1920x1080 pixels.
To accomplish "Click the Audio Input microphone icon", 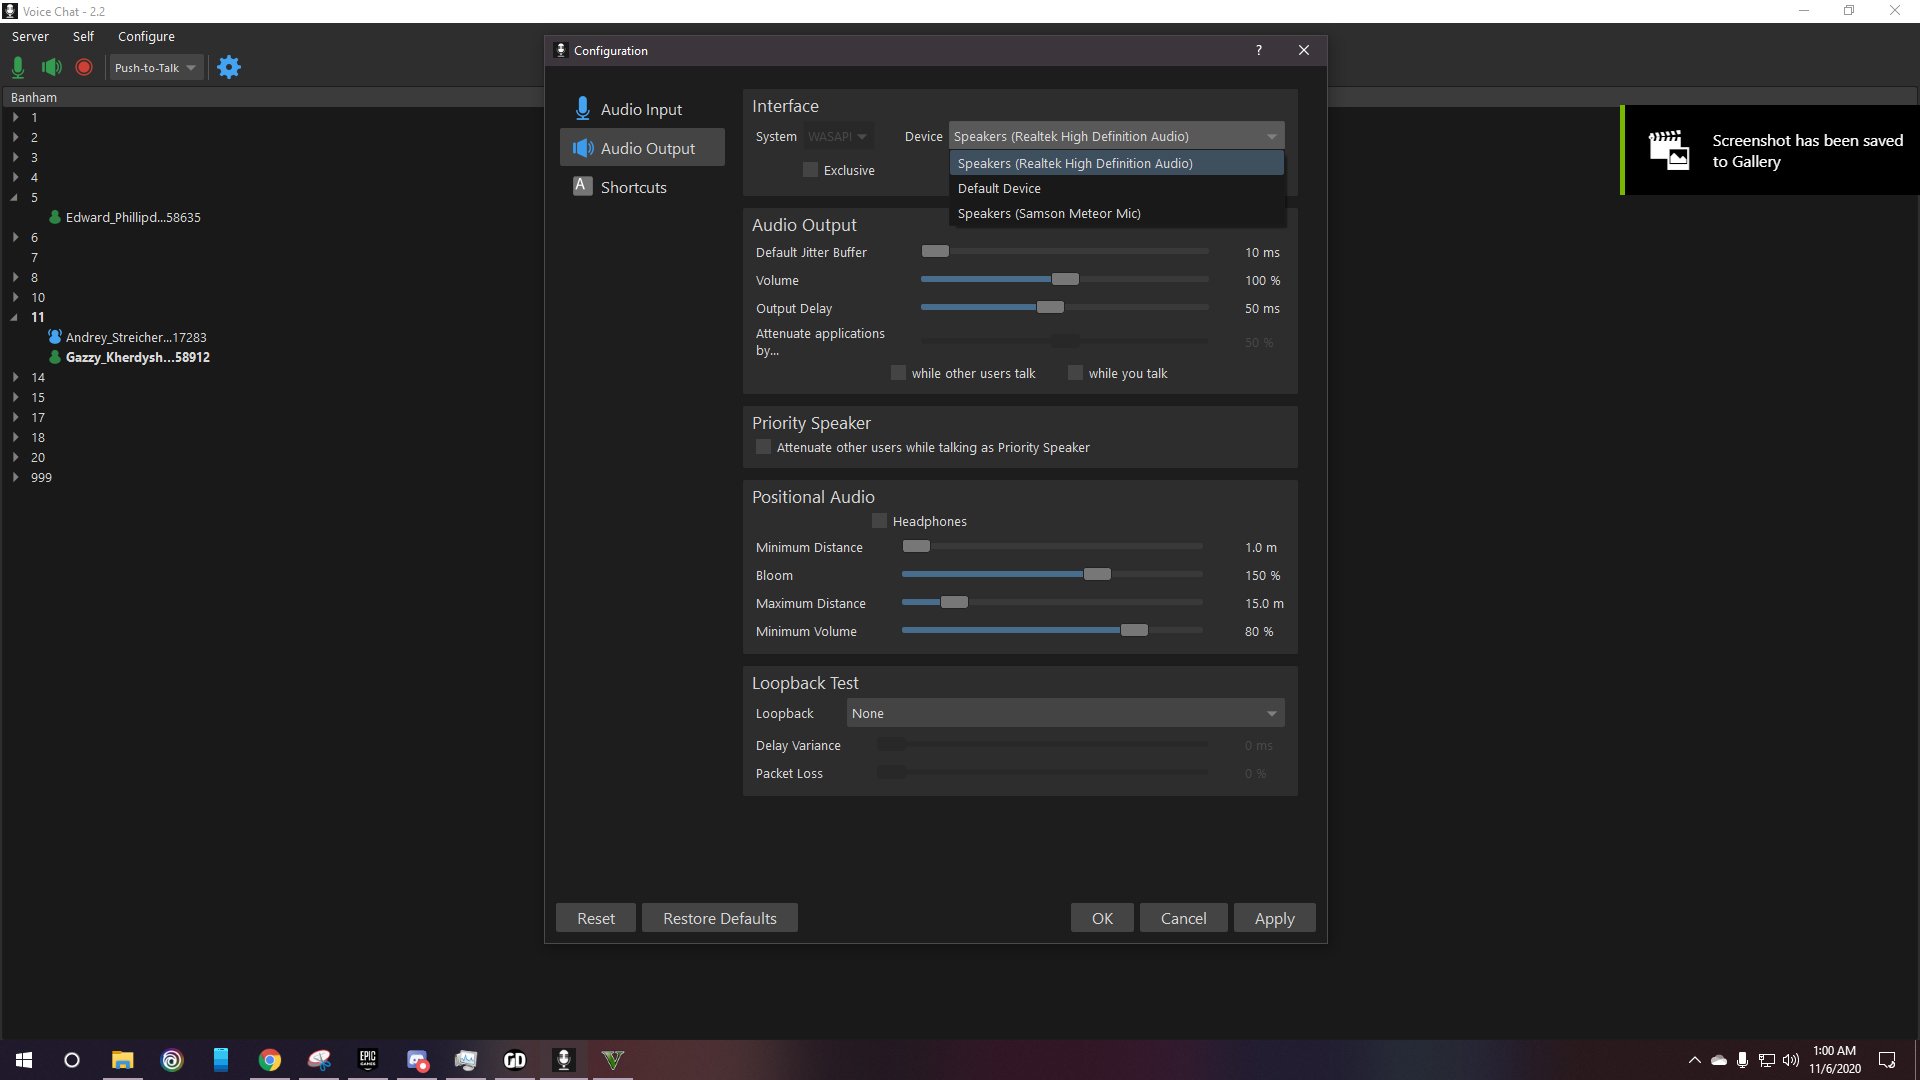I will pyautogui.click(x=582, y=109).
